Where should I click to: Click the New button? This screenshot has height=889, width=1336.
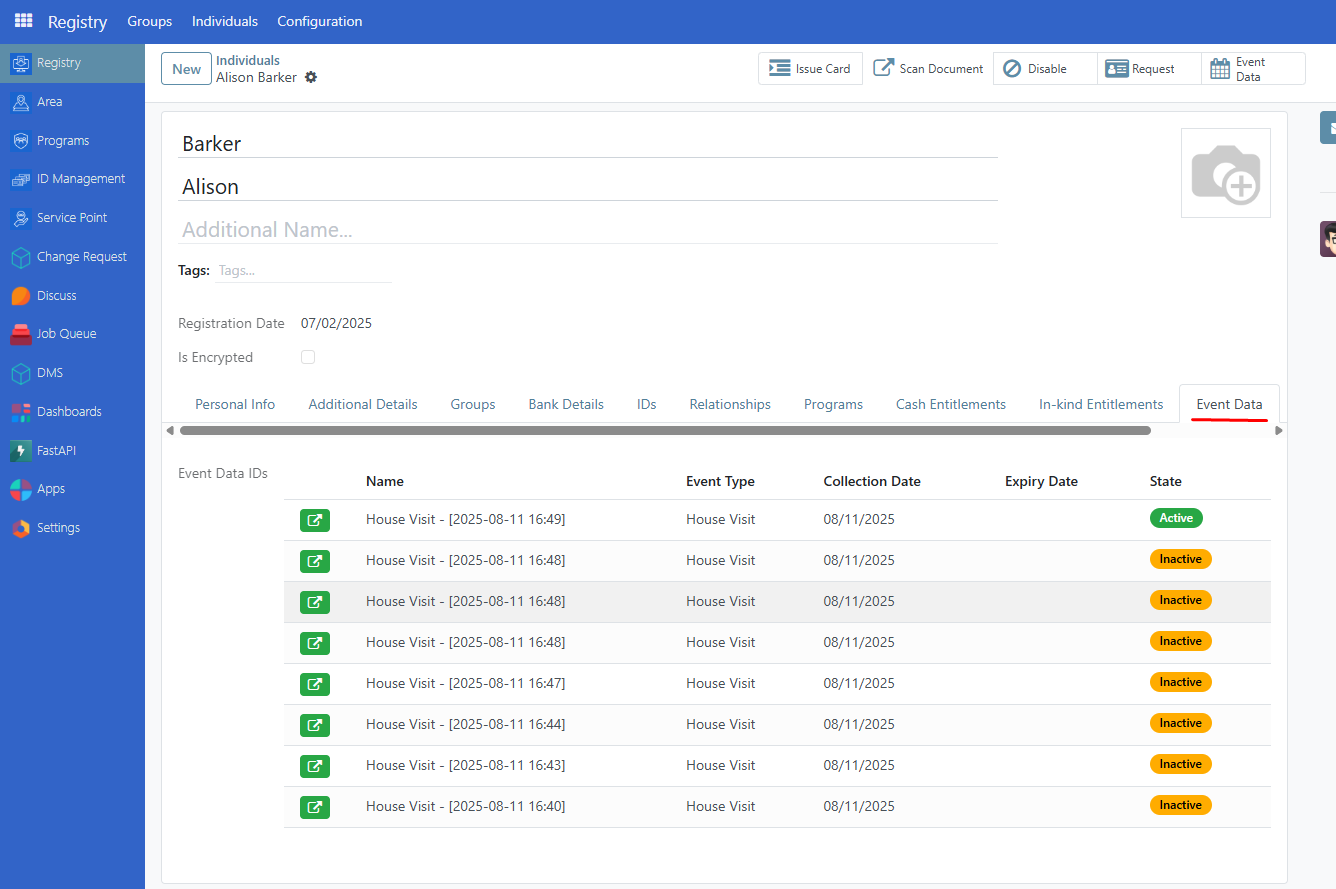(186, 68)
